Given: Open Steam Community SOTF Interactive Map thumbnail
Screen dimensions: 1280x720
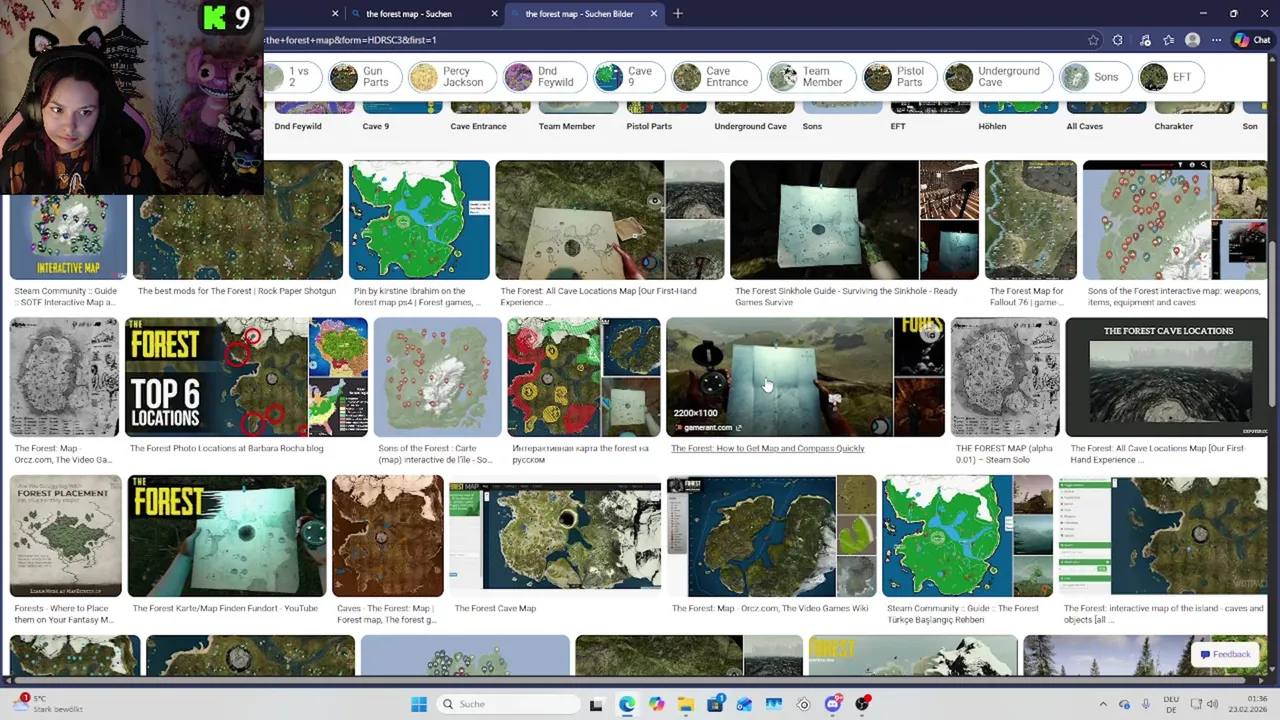Looking at the screenshot, I should pos(68,237).
